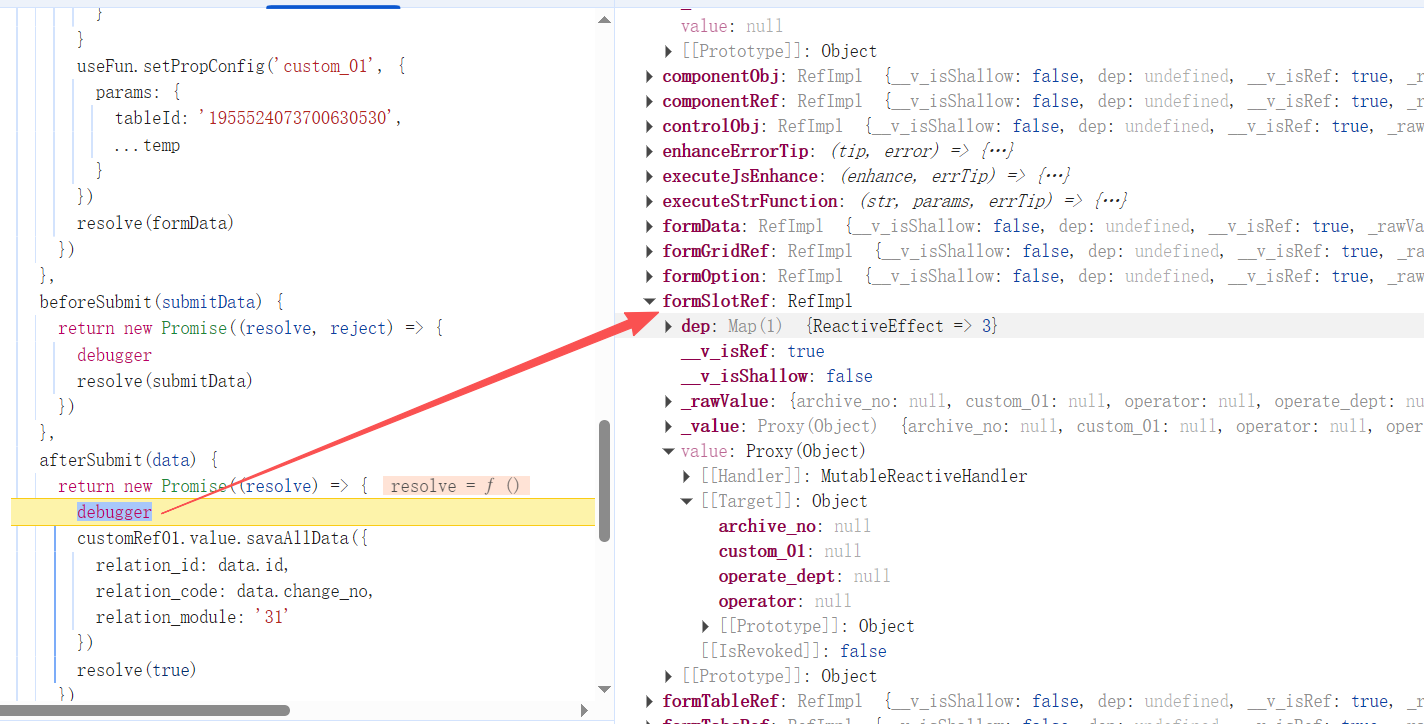Expand the _rawValue object preview
Viewport: 1424px width, 724px height.
click(x=669, y=402)
